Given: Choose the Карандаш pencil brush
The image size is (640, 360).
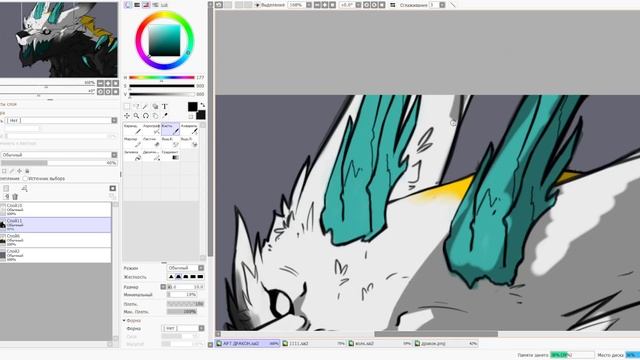Looking at the screenshot, I should (x=133, y=129).
